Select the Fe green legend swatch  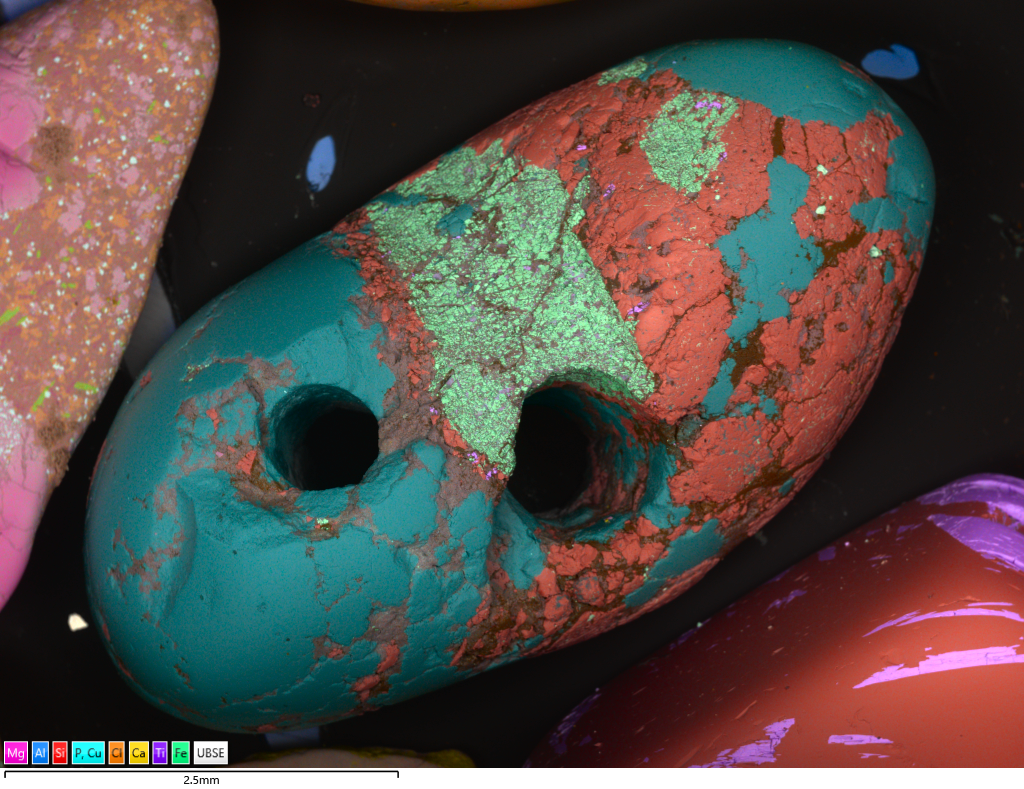pyautogui.click(x=181, y=753)
